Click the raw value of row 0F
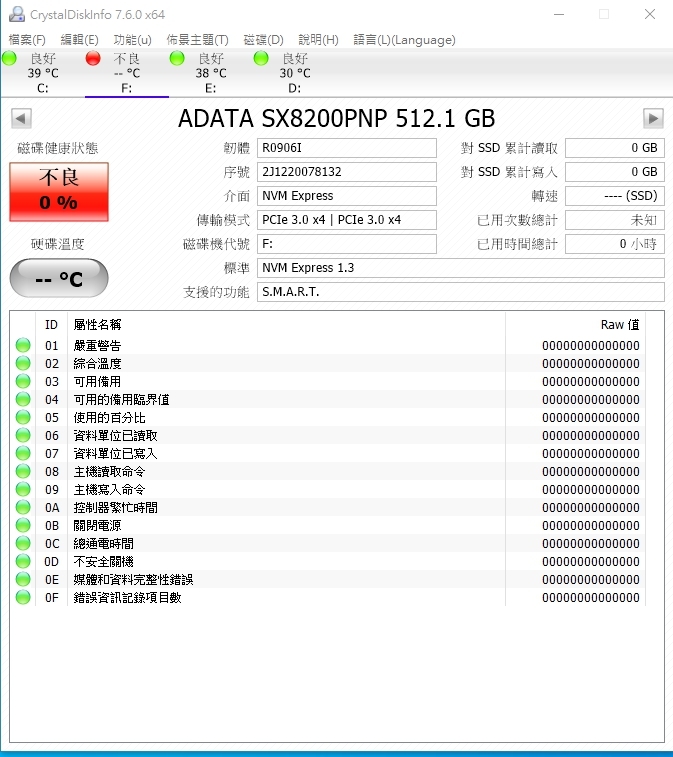The height and width of the screenshot is (757, 673). point(590,598)
